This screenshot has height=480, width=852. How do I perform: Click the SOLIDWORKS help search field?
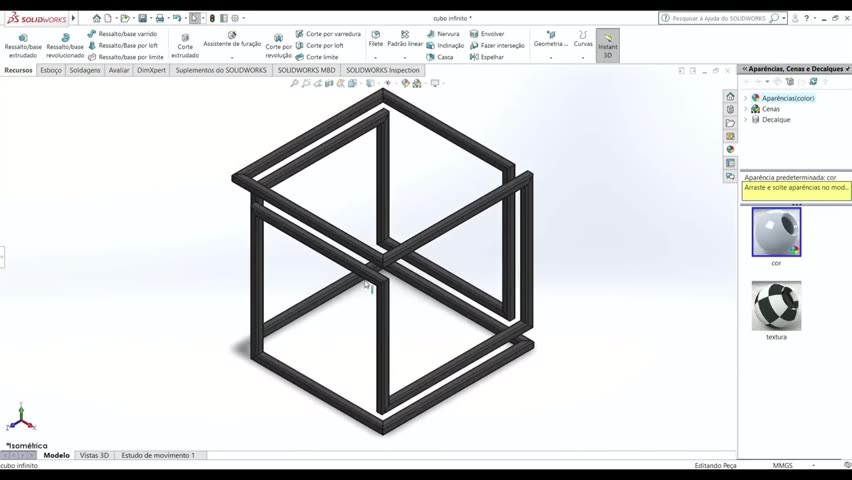[x=718, y=18]
